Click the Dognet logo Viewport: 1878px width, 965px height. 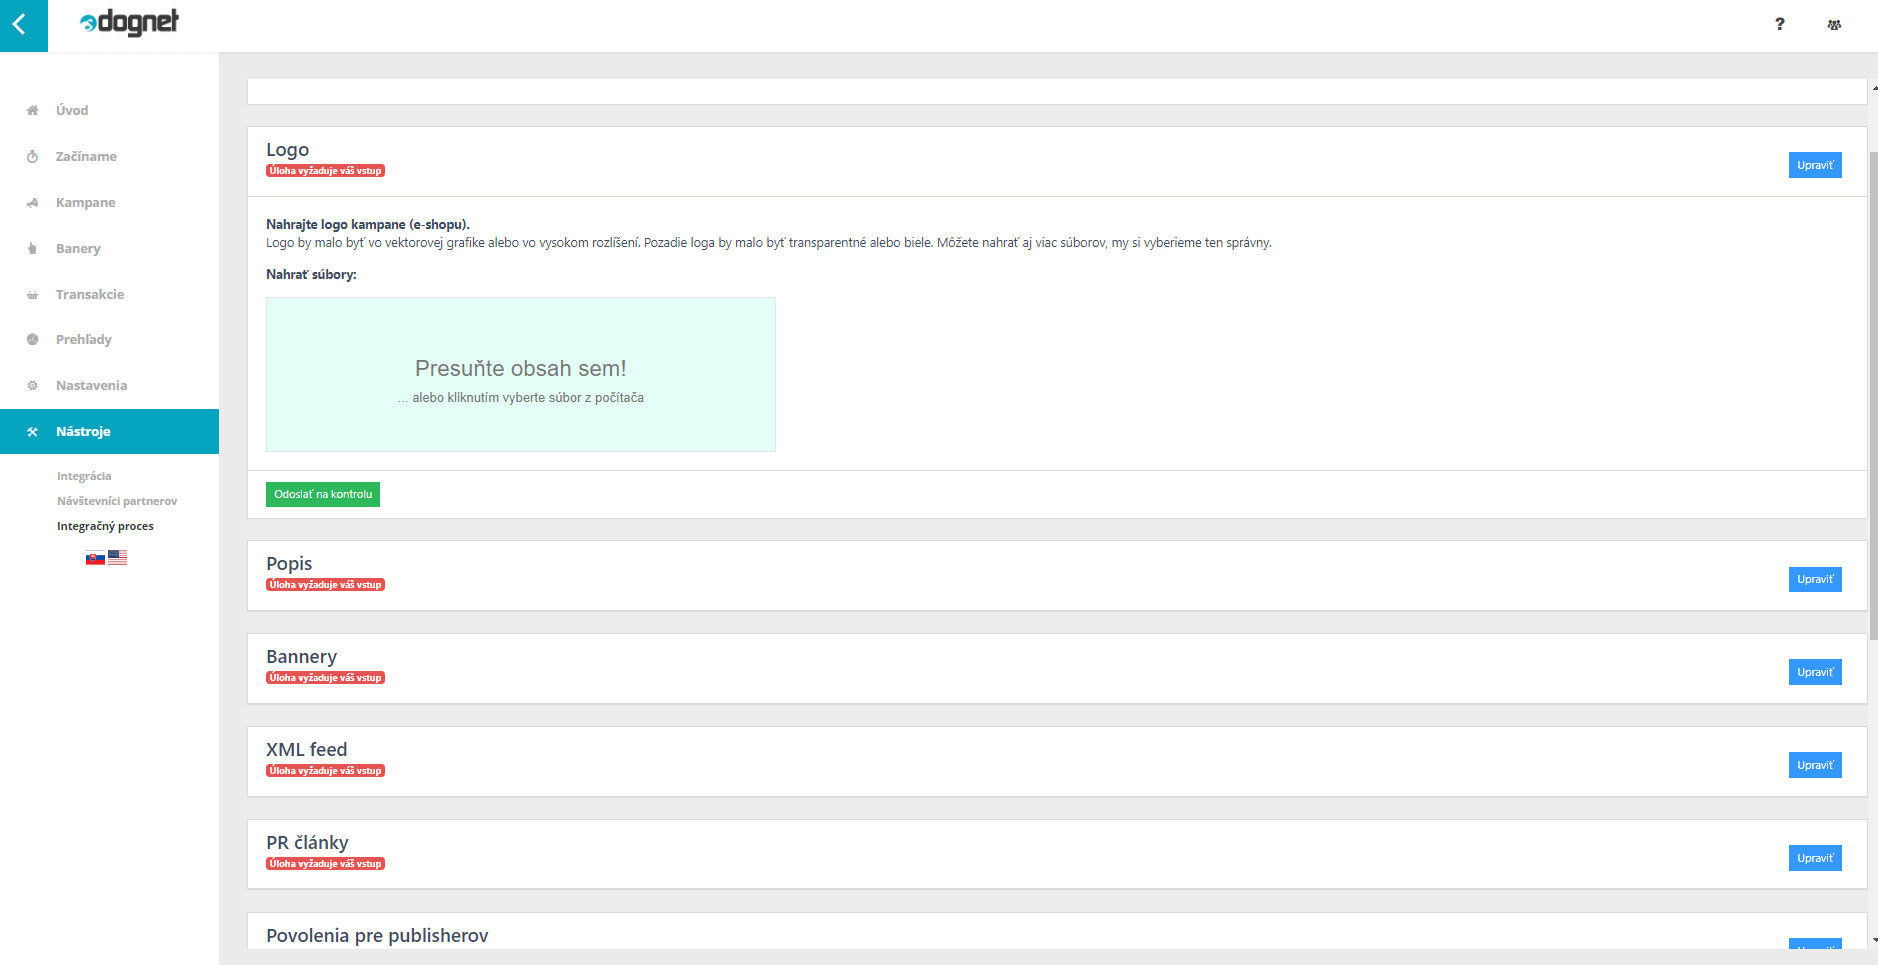tap(130, 22)
